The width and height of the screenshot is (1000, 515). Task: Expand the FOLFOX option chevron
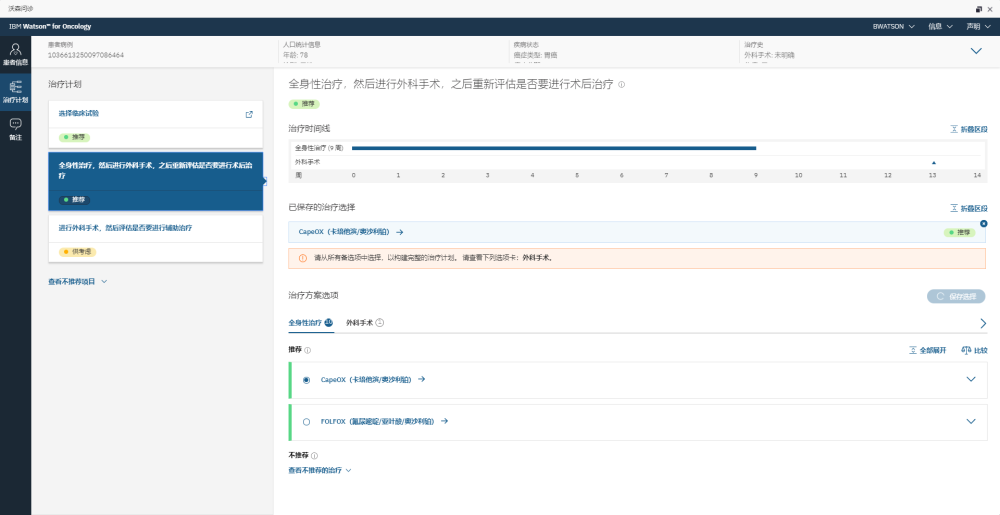point(970,422)
